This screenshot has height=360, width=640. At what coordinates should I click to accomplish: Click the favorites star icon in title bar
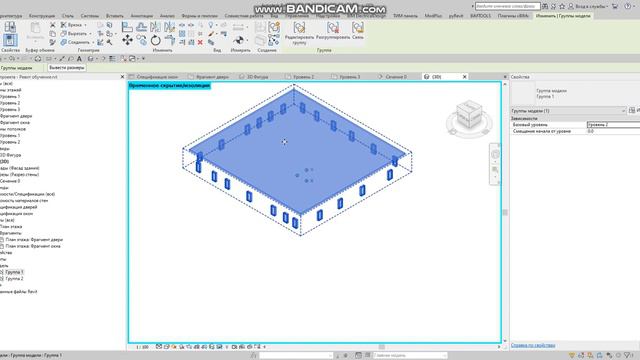[562, 7]
